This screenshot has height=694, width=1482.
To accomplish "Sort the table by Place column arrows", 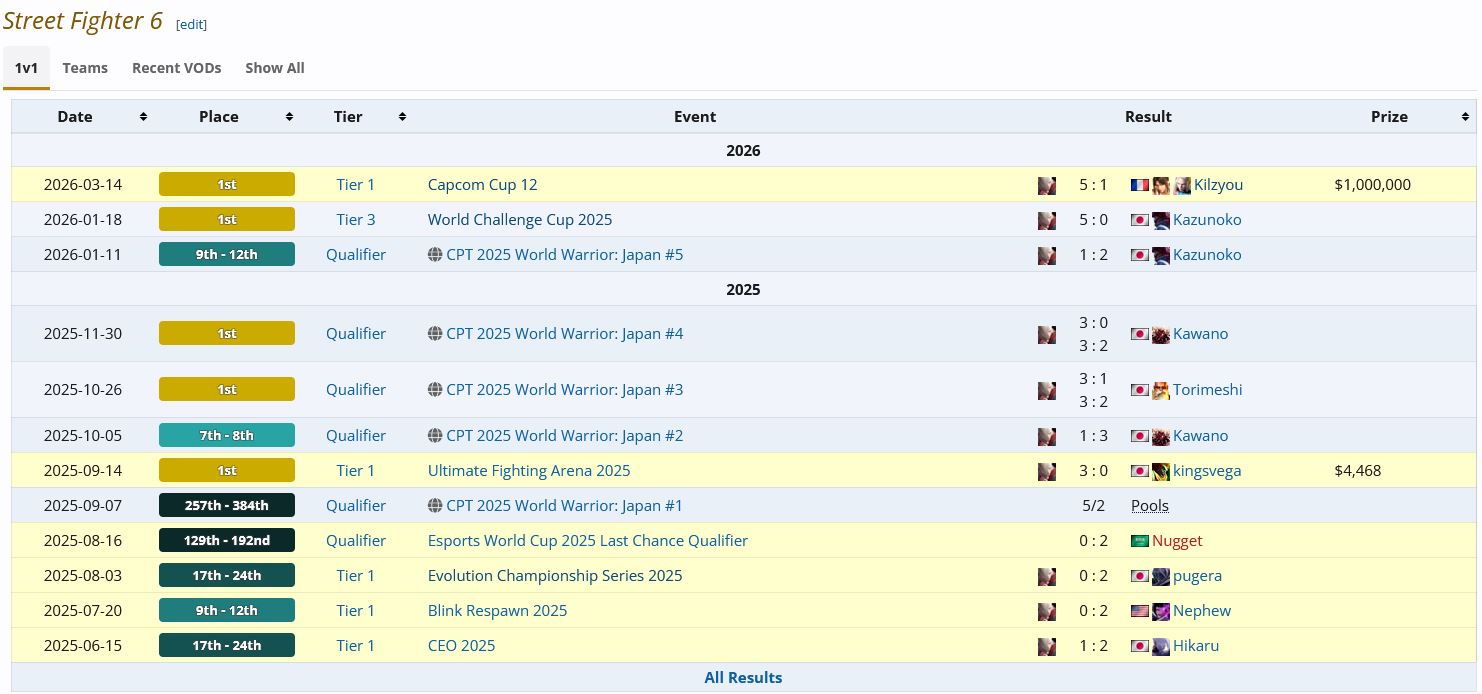I will (x=289, y=117).
